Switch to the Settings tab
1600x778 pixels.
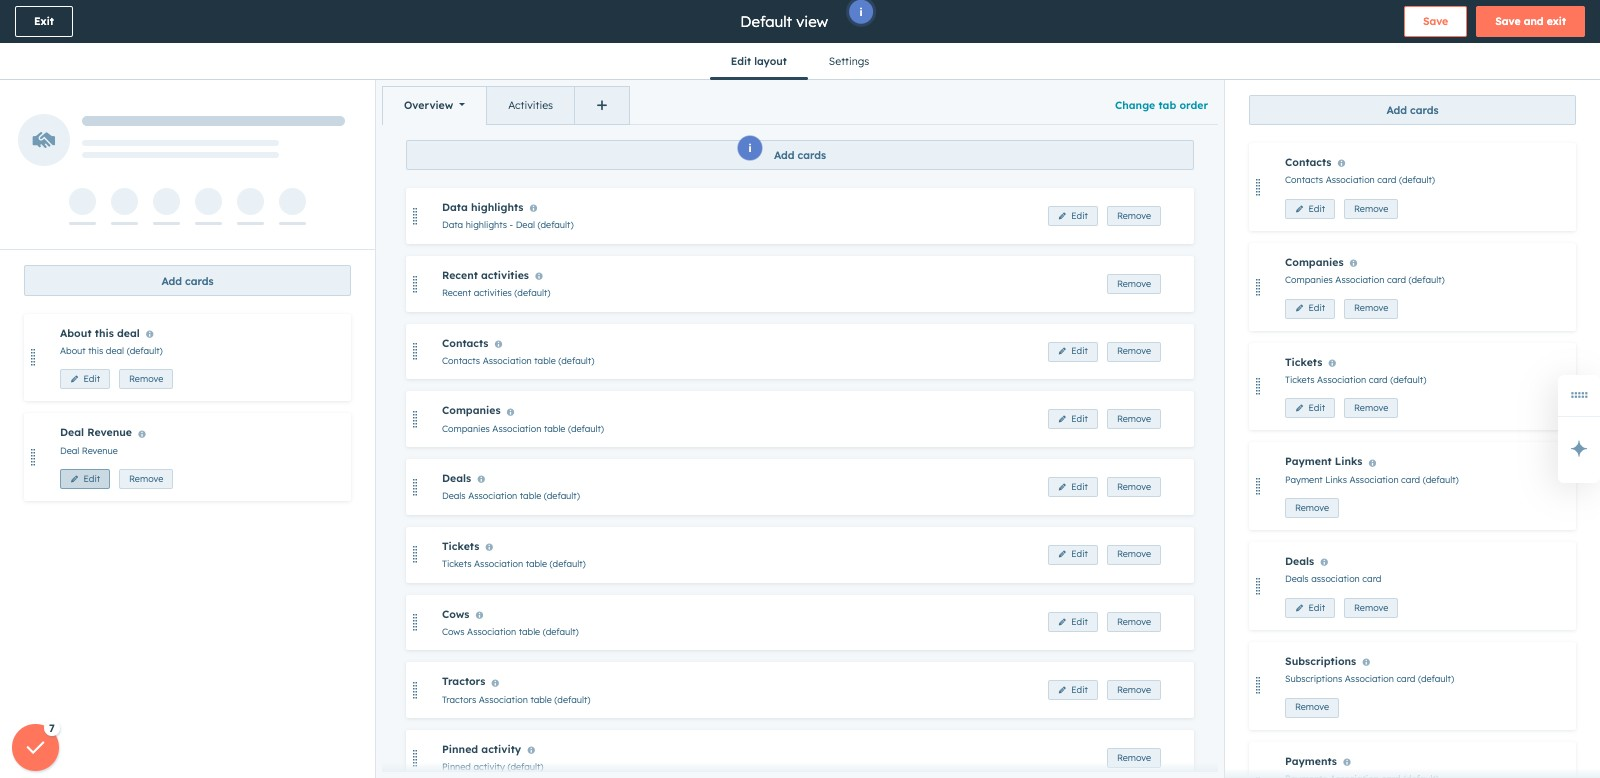click(x=849, y=61)
